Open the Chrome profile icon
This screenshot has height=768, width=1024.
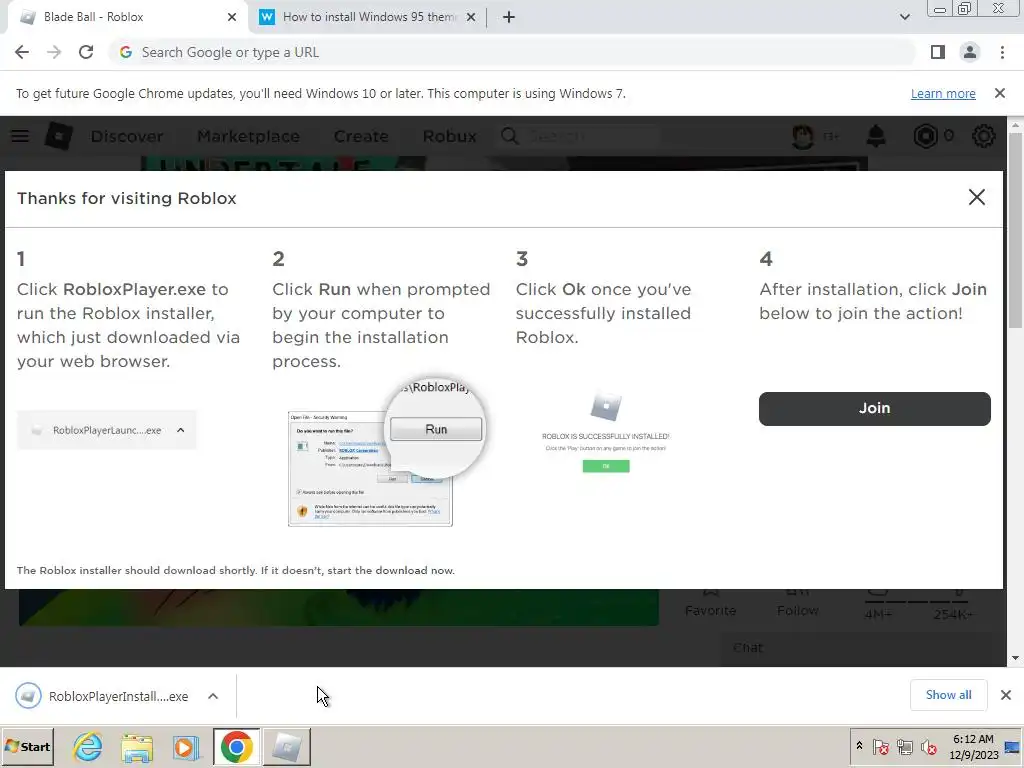click(x=970, y=52)
